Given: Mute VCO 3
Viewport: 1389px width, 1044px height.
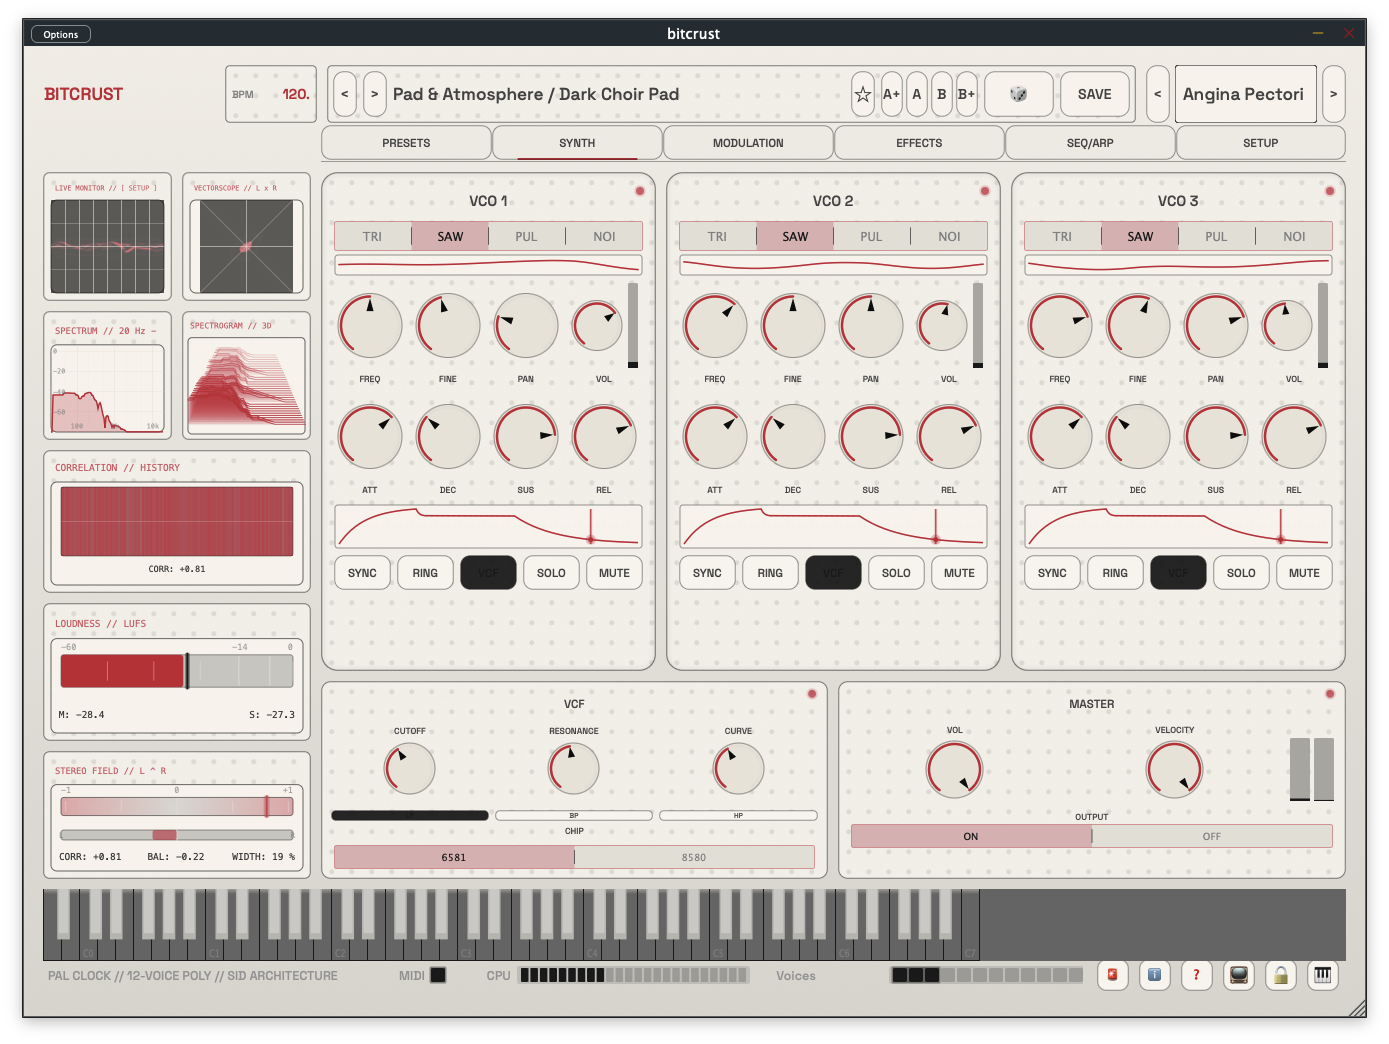Looking at the screenshot, I should (x=1304, y=573).
